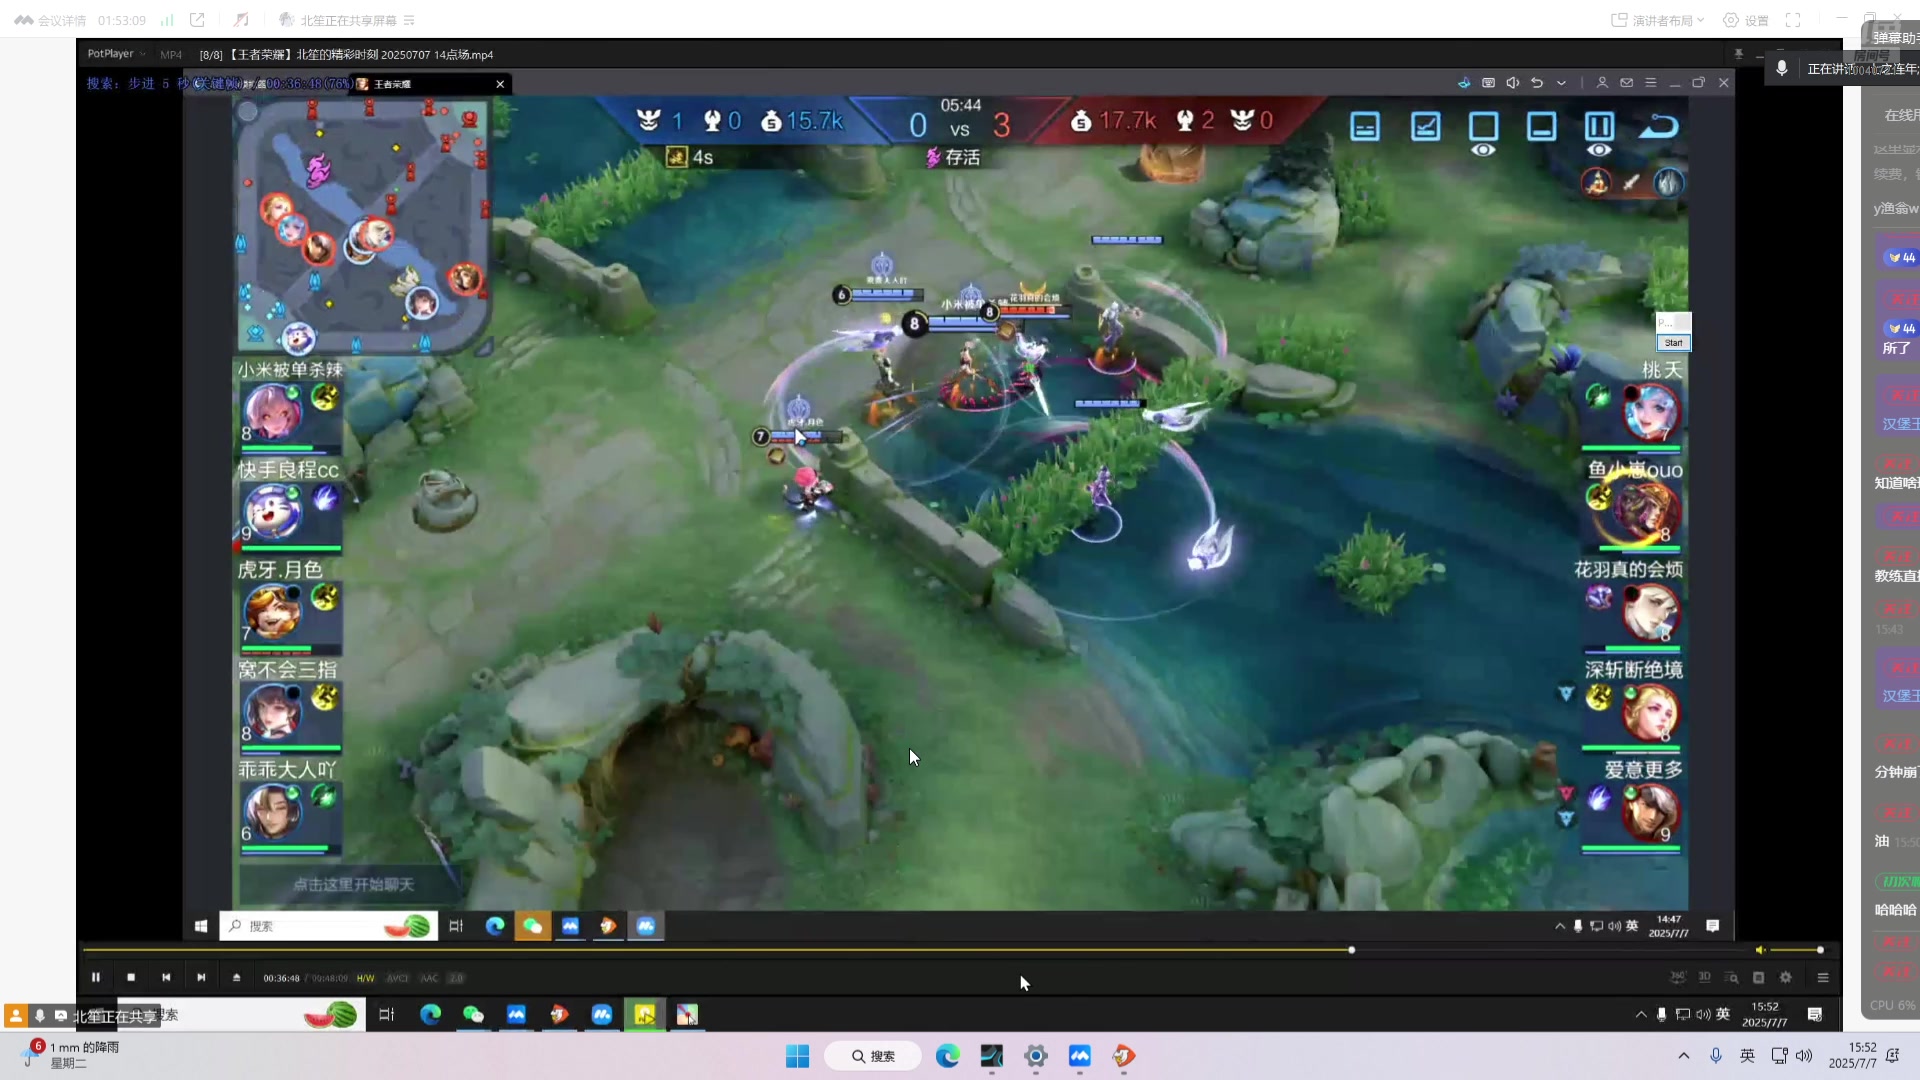
Task: Open PotPlayer settings gear on control bar
Action: 1786,978
